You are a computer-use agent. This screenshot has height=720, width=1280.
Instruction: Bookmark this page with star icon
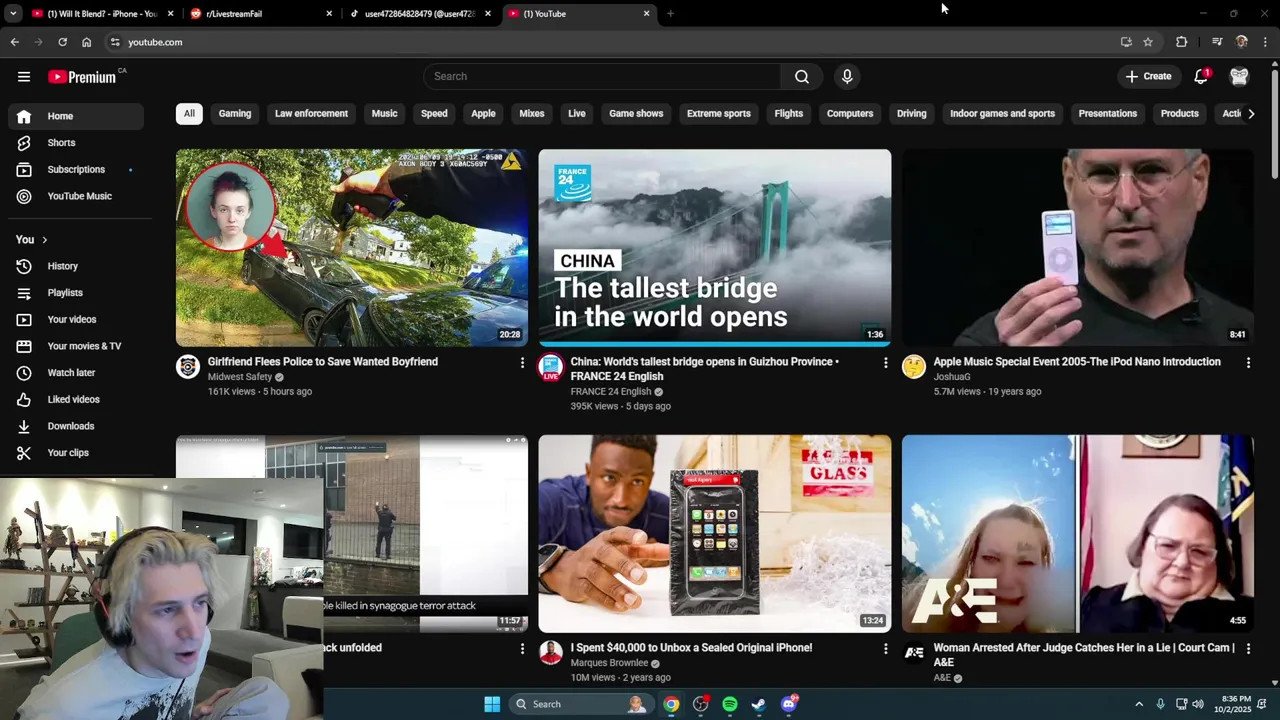click(1148, 42)
